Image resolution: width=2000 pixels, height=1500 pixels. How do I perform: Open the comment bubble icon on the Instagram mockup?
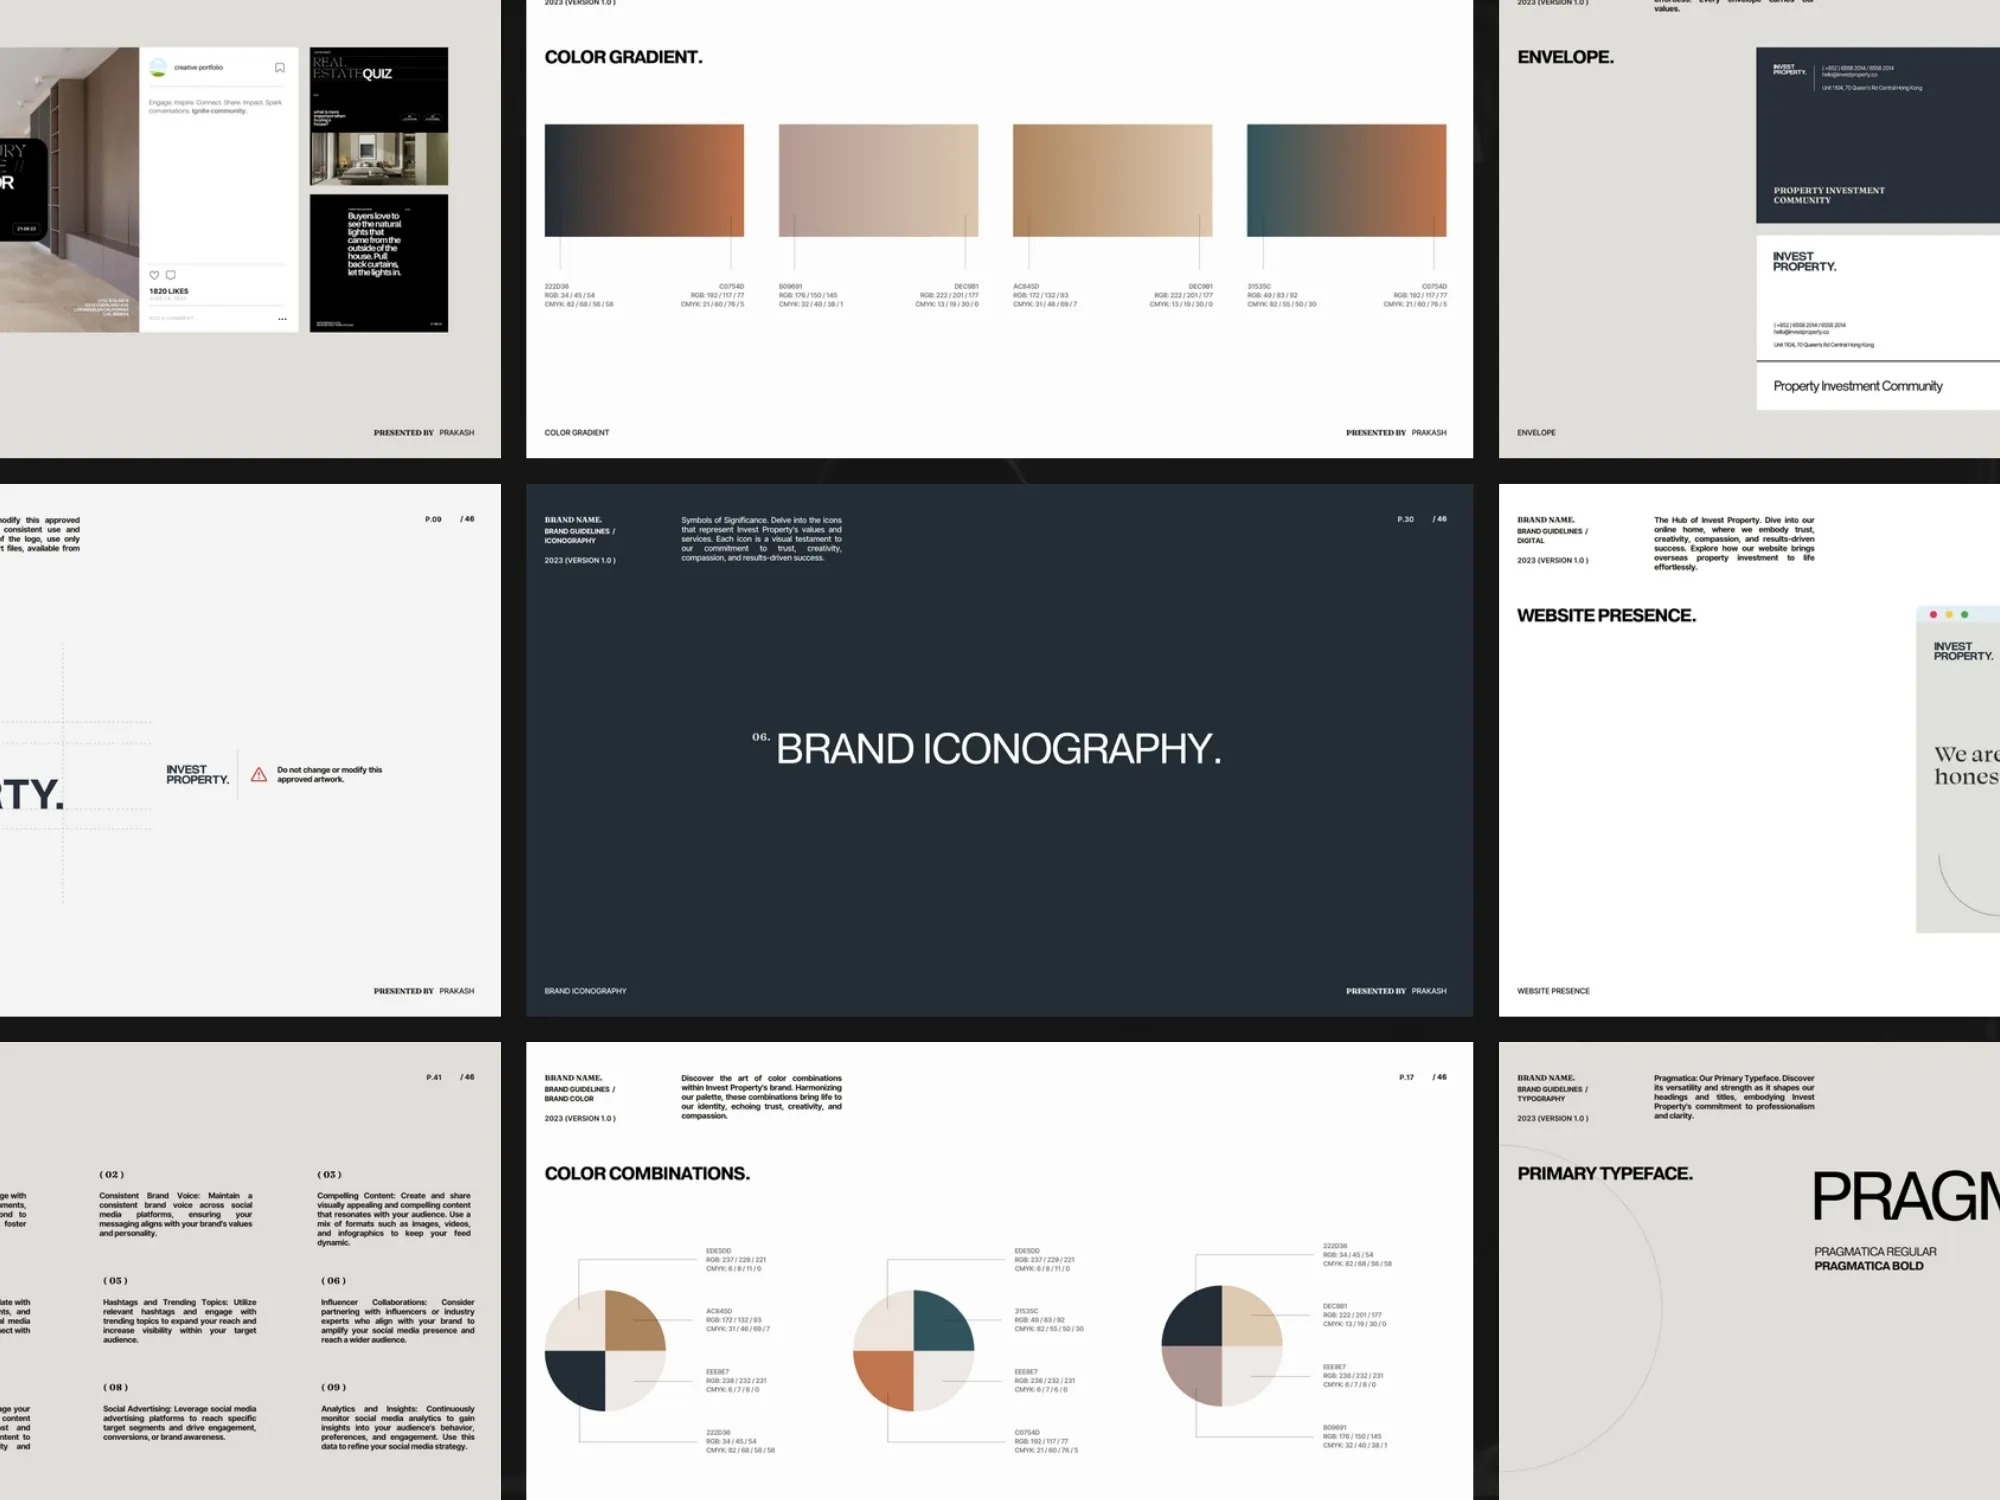(171, 274)
